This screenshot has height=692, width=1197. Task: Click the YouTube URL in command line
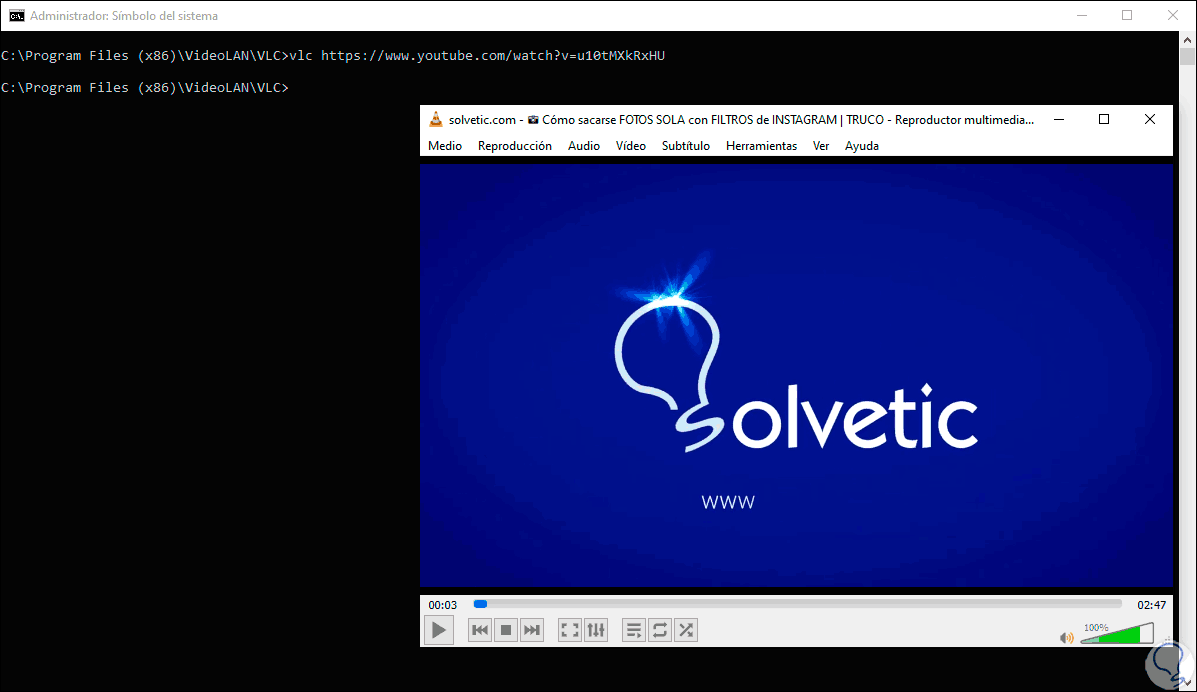[492, 56]
